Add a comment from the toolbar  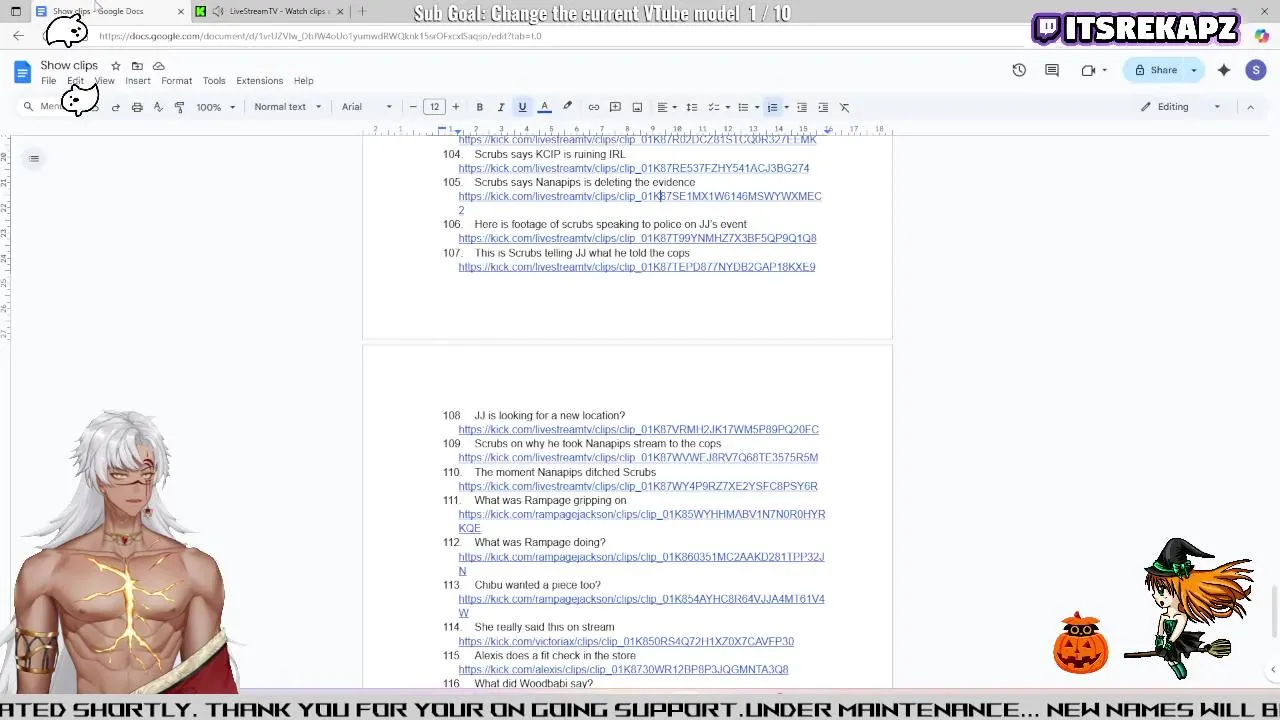615,107
